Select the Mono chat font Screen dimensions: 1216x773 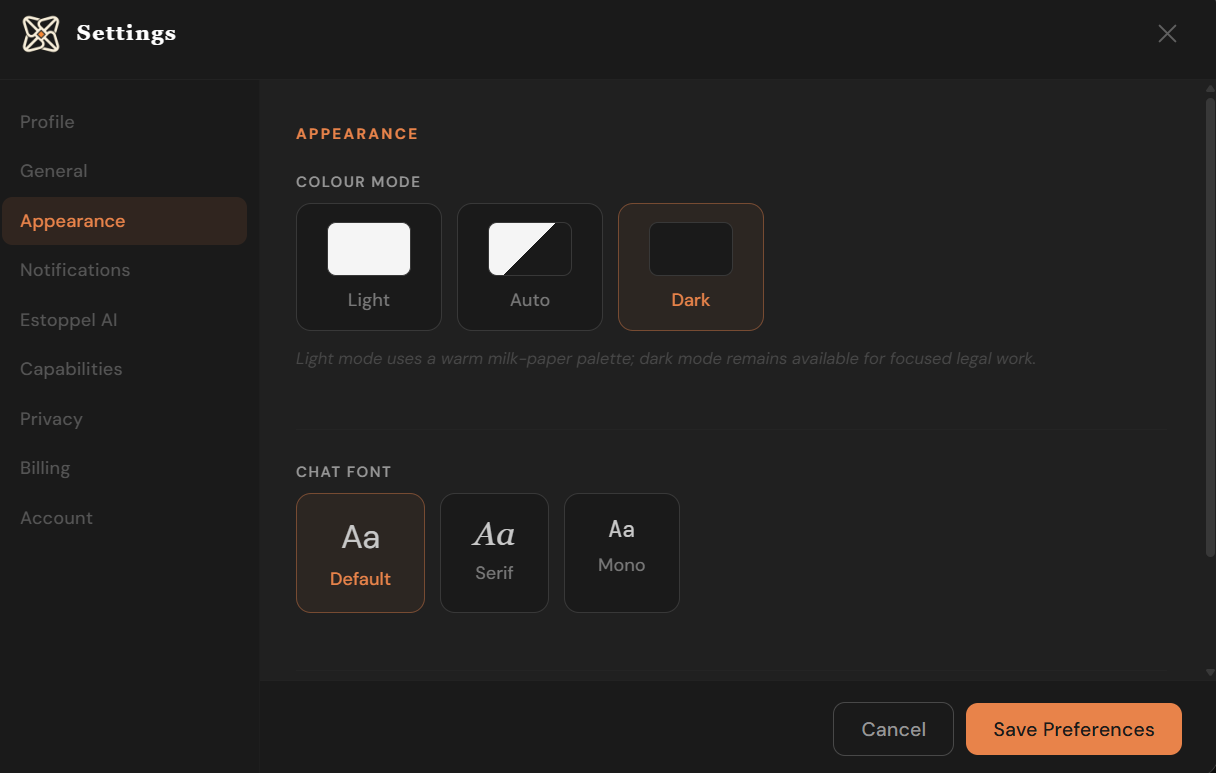coord(622,553)
